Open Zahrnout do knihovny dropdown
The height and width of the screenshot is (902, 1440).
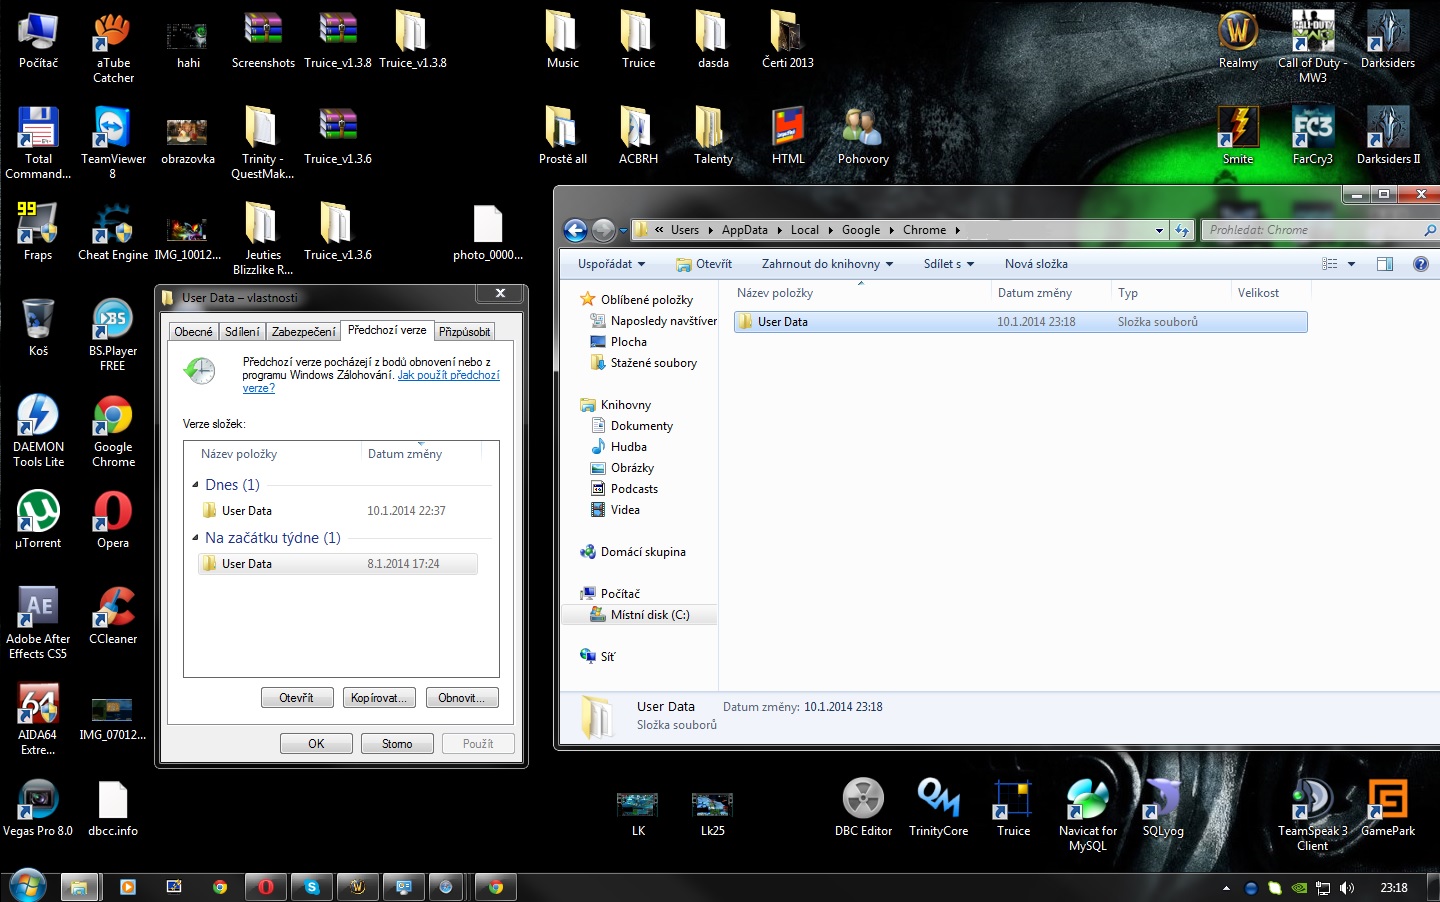point(827,264)
